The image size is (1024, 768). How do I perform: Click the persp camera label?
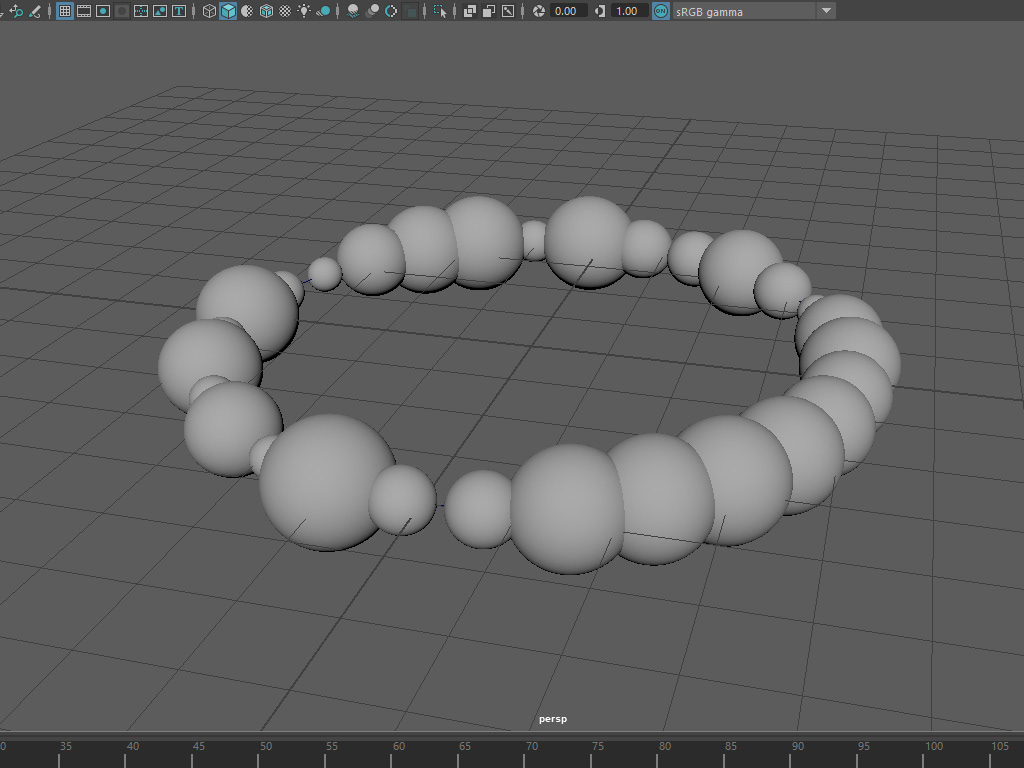(552, 719)
